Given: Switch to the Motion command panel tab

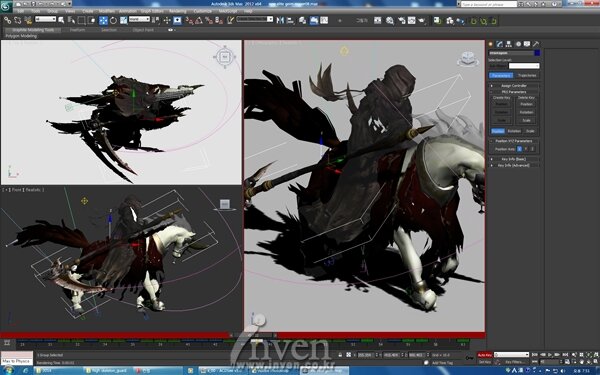Looking at the screenshot, I should pyautogui.click(x=518, y=44).
